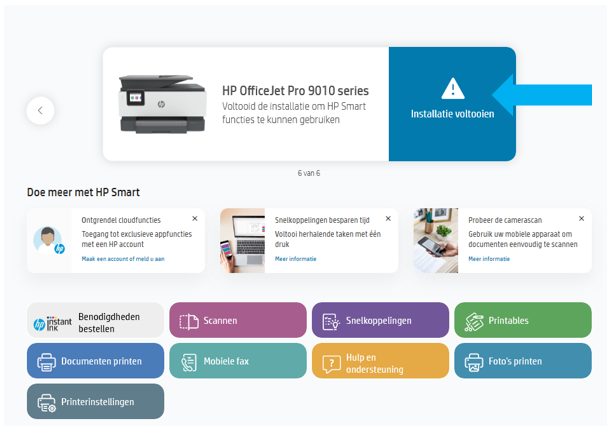
Task: Dismiss the Ontgrendel cloudfuncties card
Action: coord(195,218)
